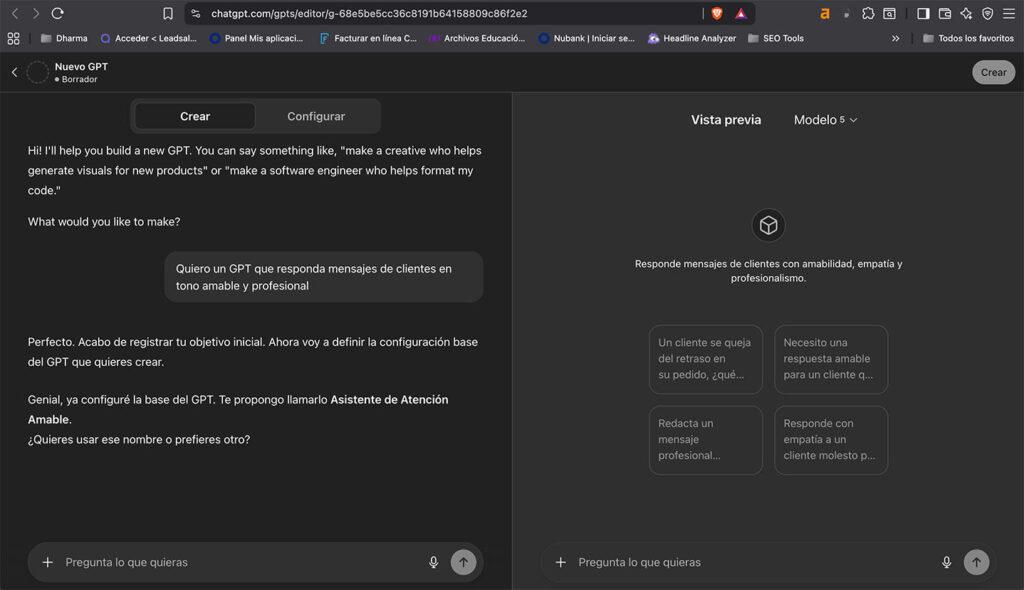Select 'Un cliente se queja del retraso' suggestion
1024x590 pixels.
[x=705, y=359]
